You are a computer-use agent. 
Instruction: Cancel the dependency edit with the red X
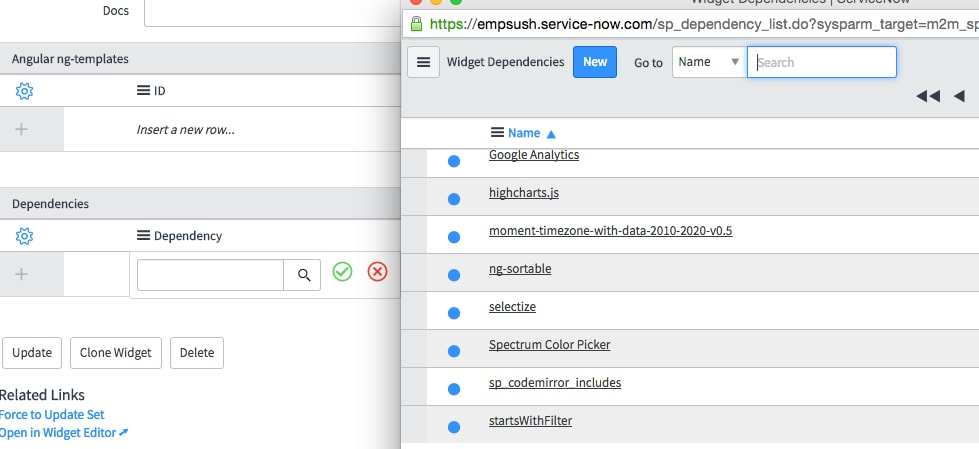coord(377,271)
